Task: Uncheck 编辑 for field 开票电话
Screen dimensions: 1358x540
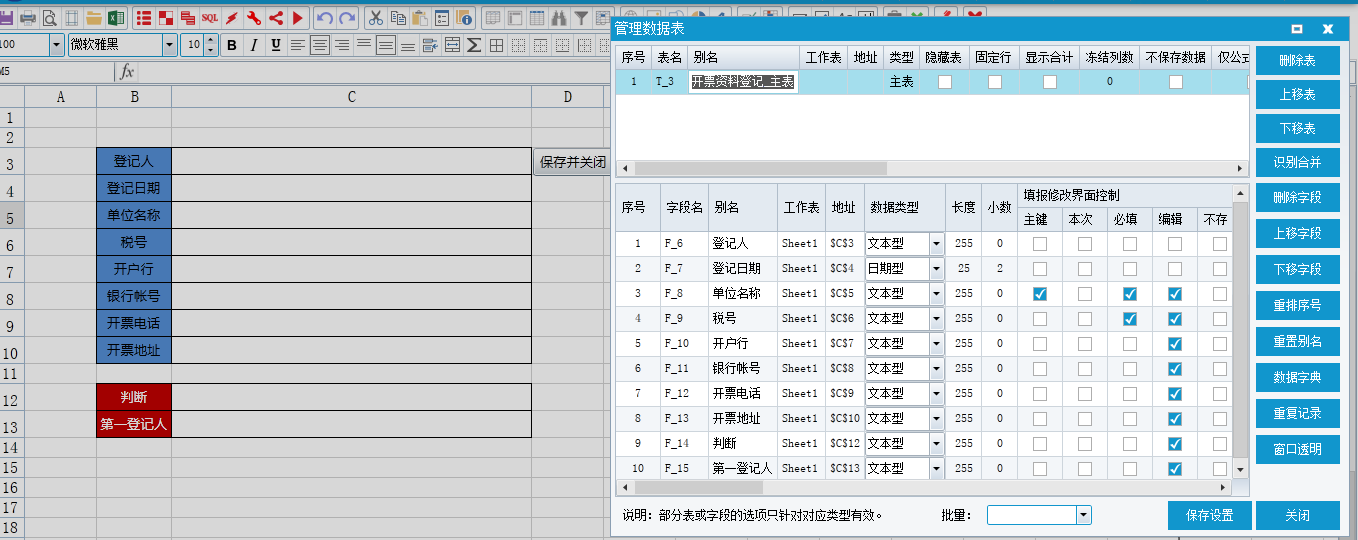Action: point(1175,394)
